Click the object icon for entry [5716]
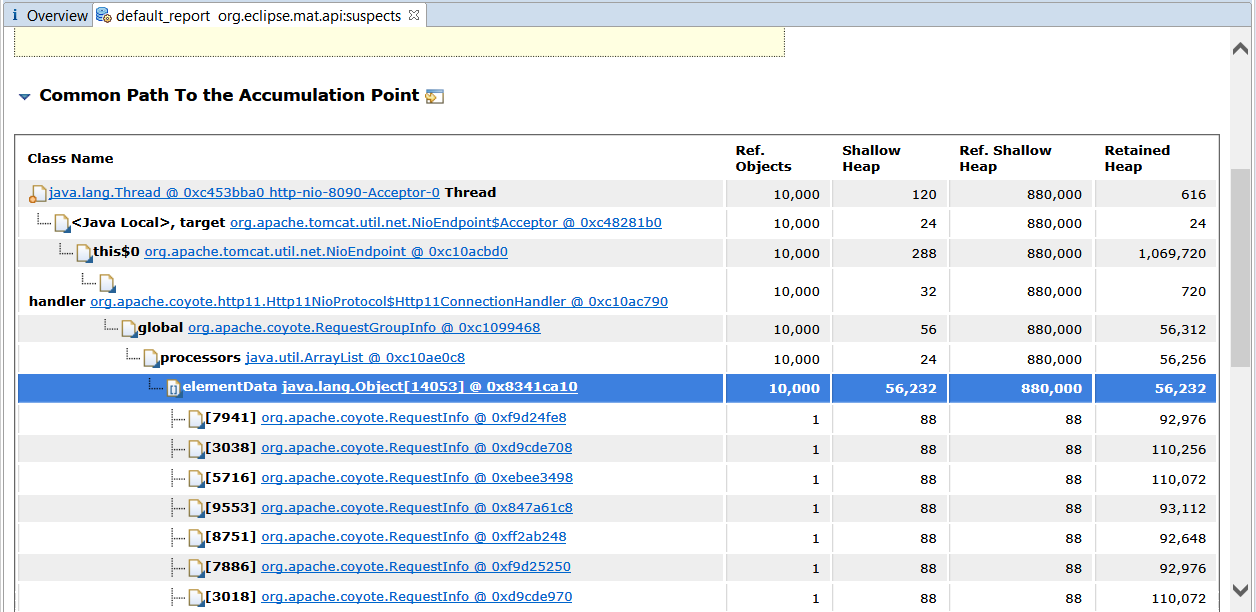Image resolution: width=1256 pixels, height=612 pixels. pyautogui.click(x=196, y=479)
